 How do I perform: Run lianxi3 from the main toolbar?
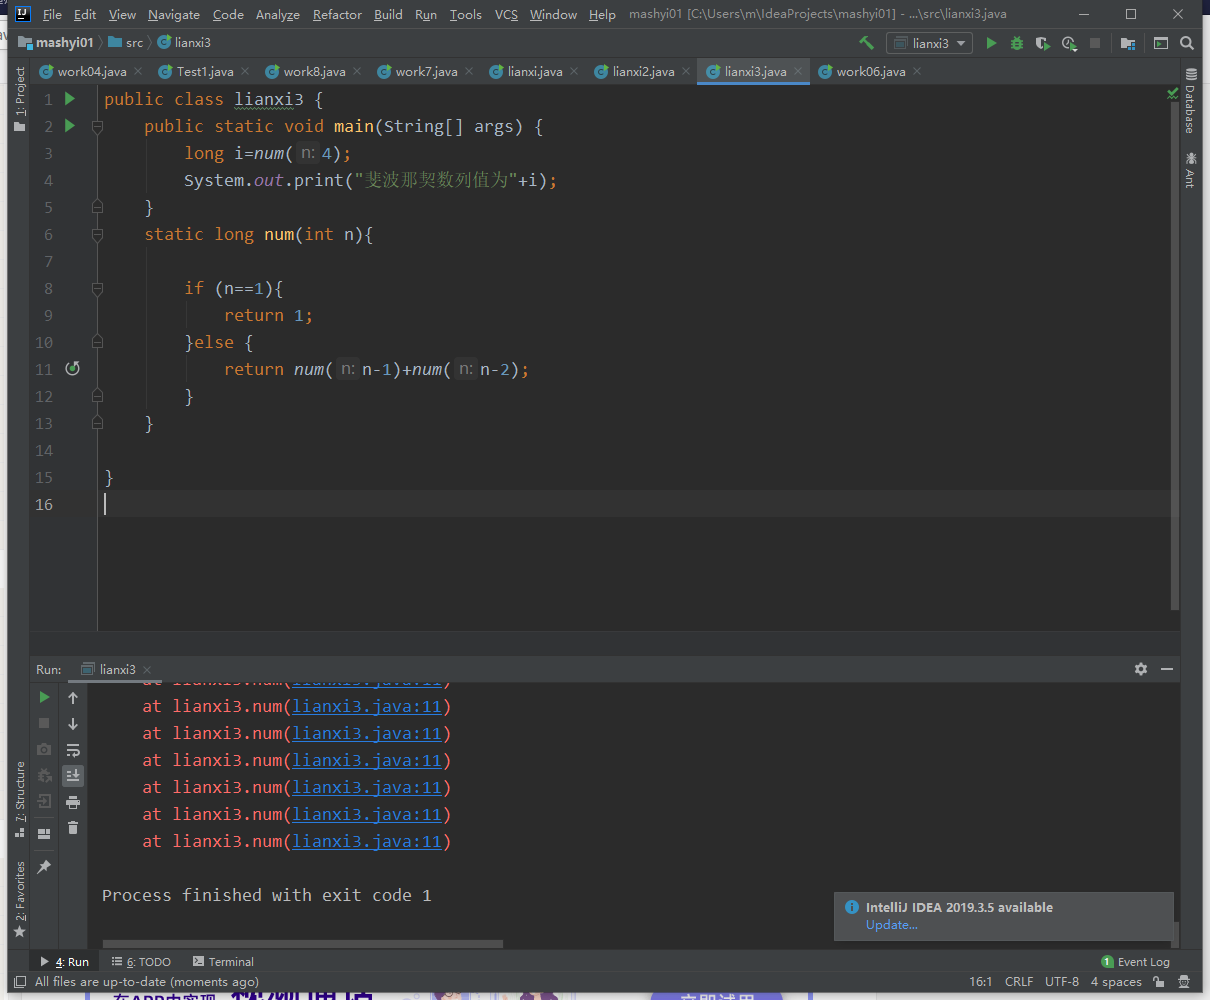click(x=991, y=43)
